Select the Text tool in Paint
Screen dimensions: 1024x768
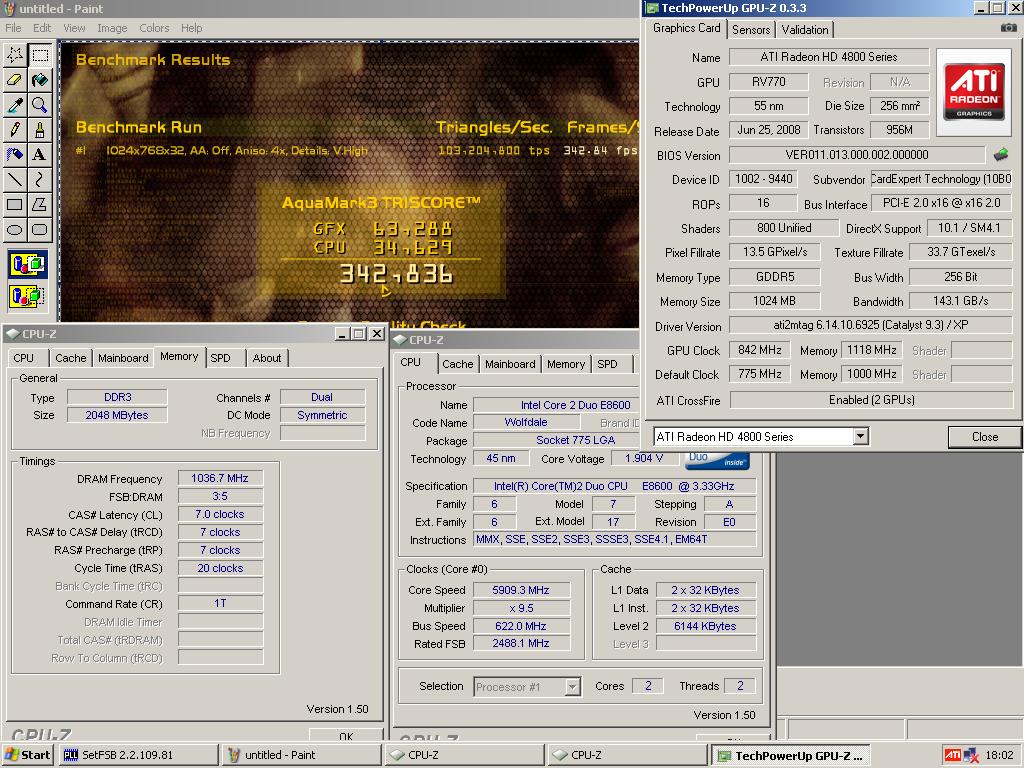click(40, 154)
